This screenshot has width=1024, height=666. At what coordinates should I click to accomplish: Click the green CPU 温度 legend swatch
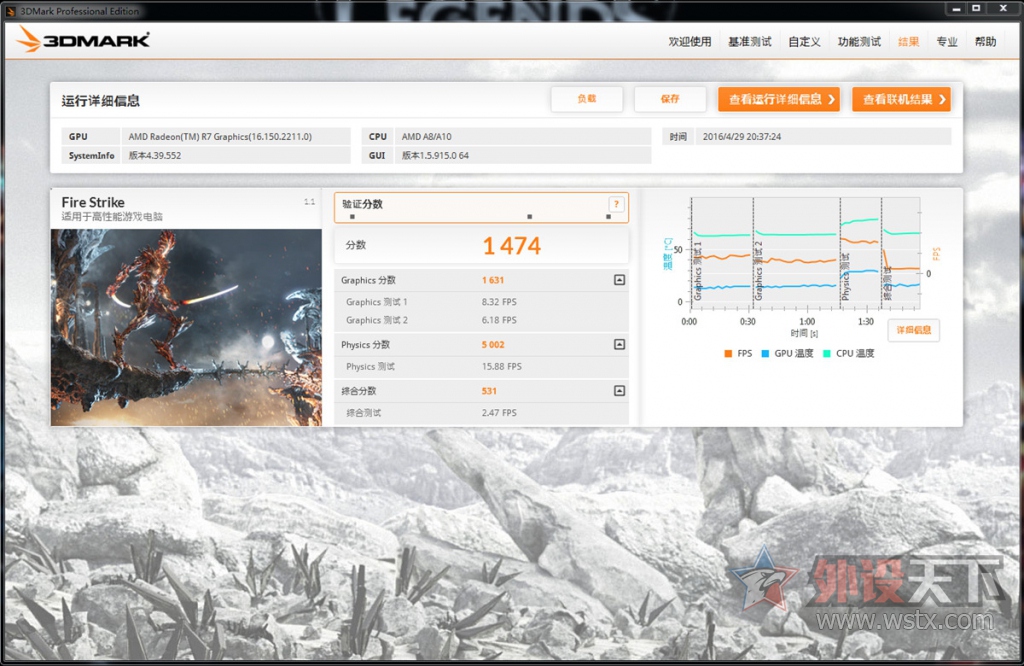[827, 354]
